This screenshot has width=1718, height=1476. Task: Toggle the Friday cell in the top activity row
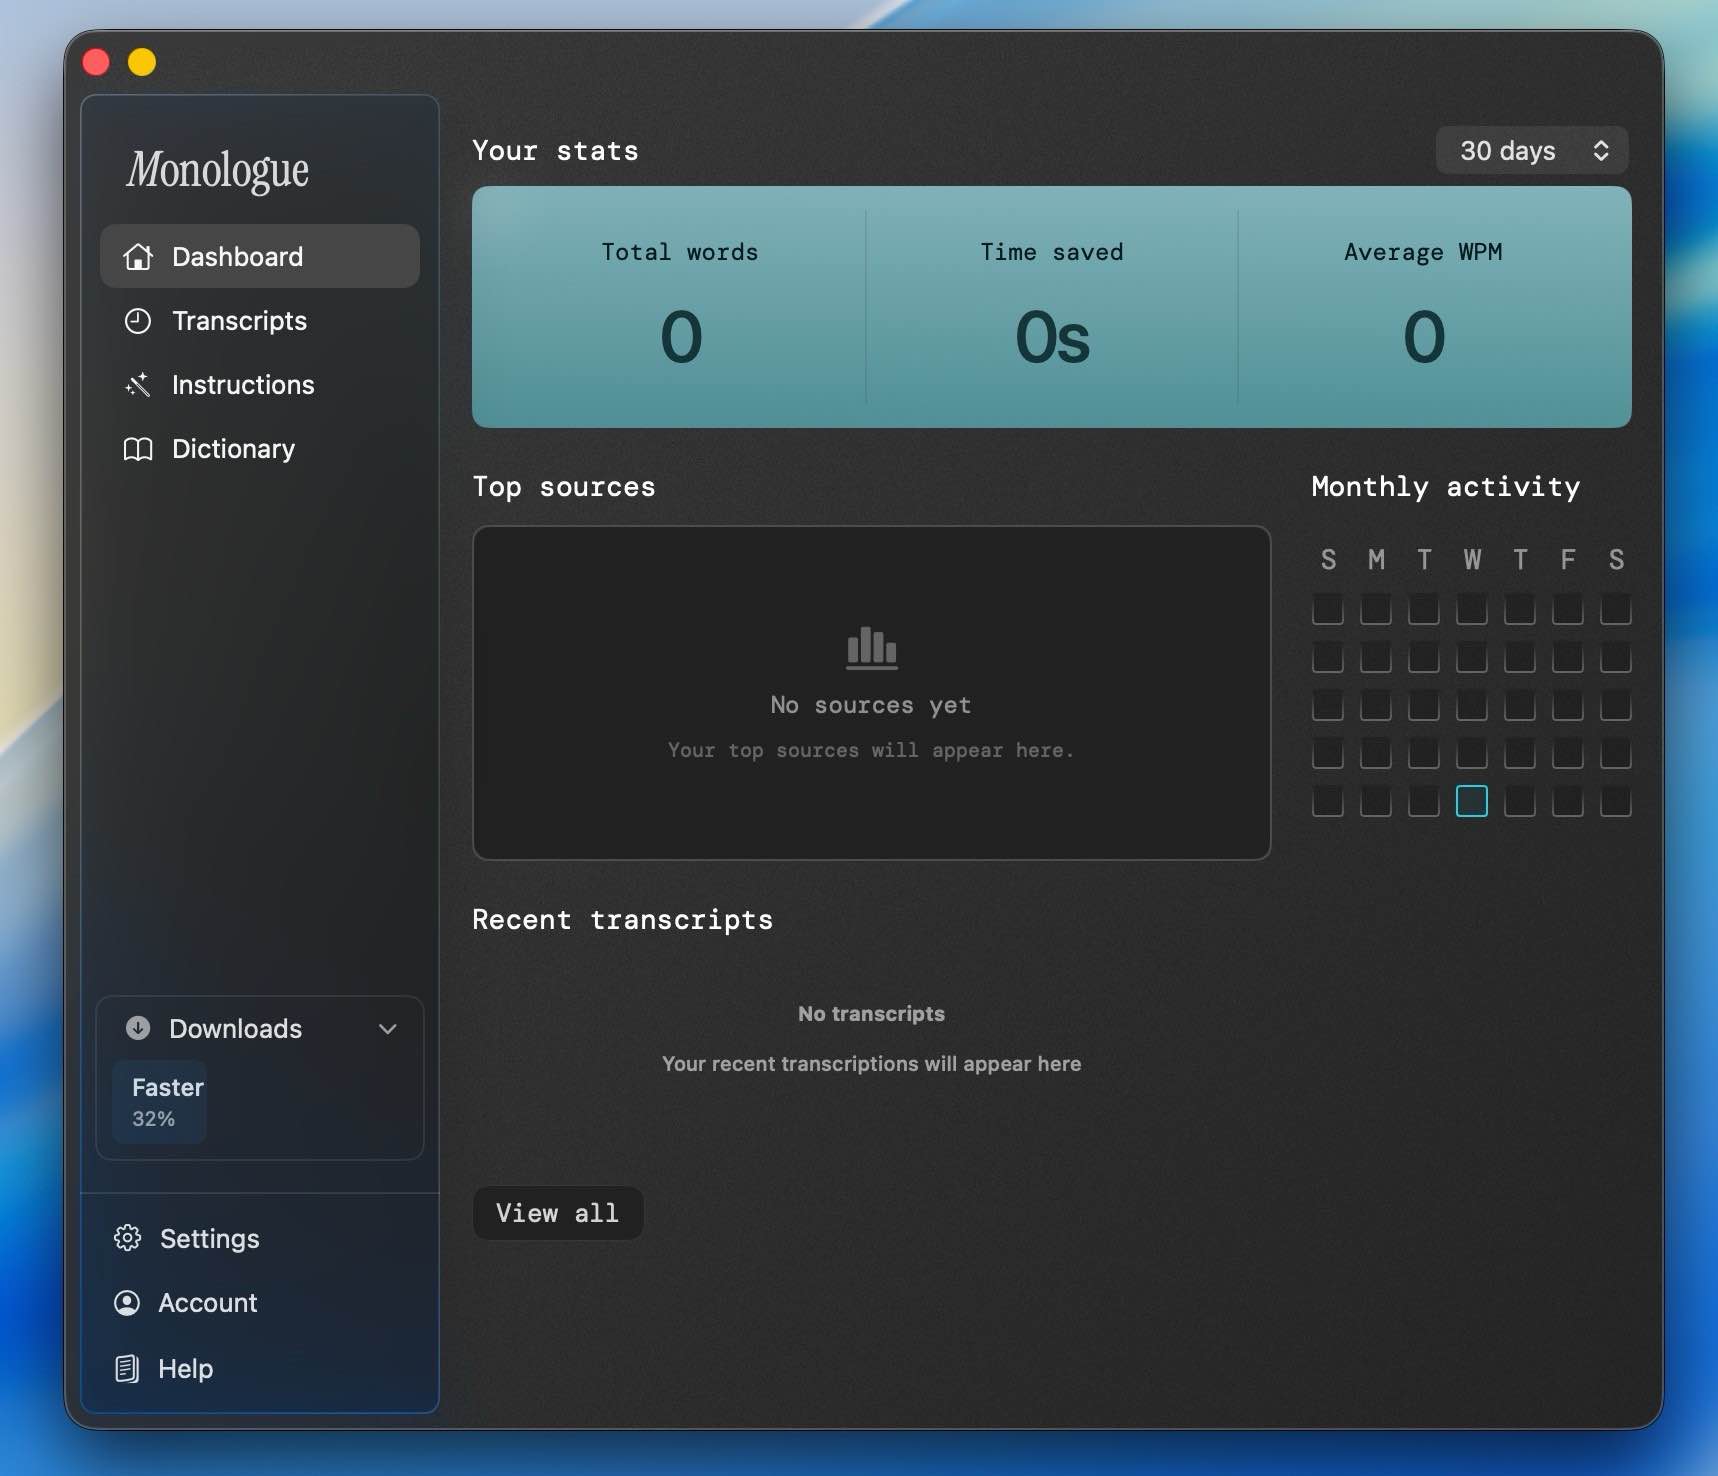(1567, 610)
